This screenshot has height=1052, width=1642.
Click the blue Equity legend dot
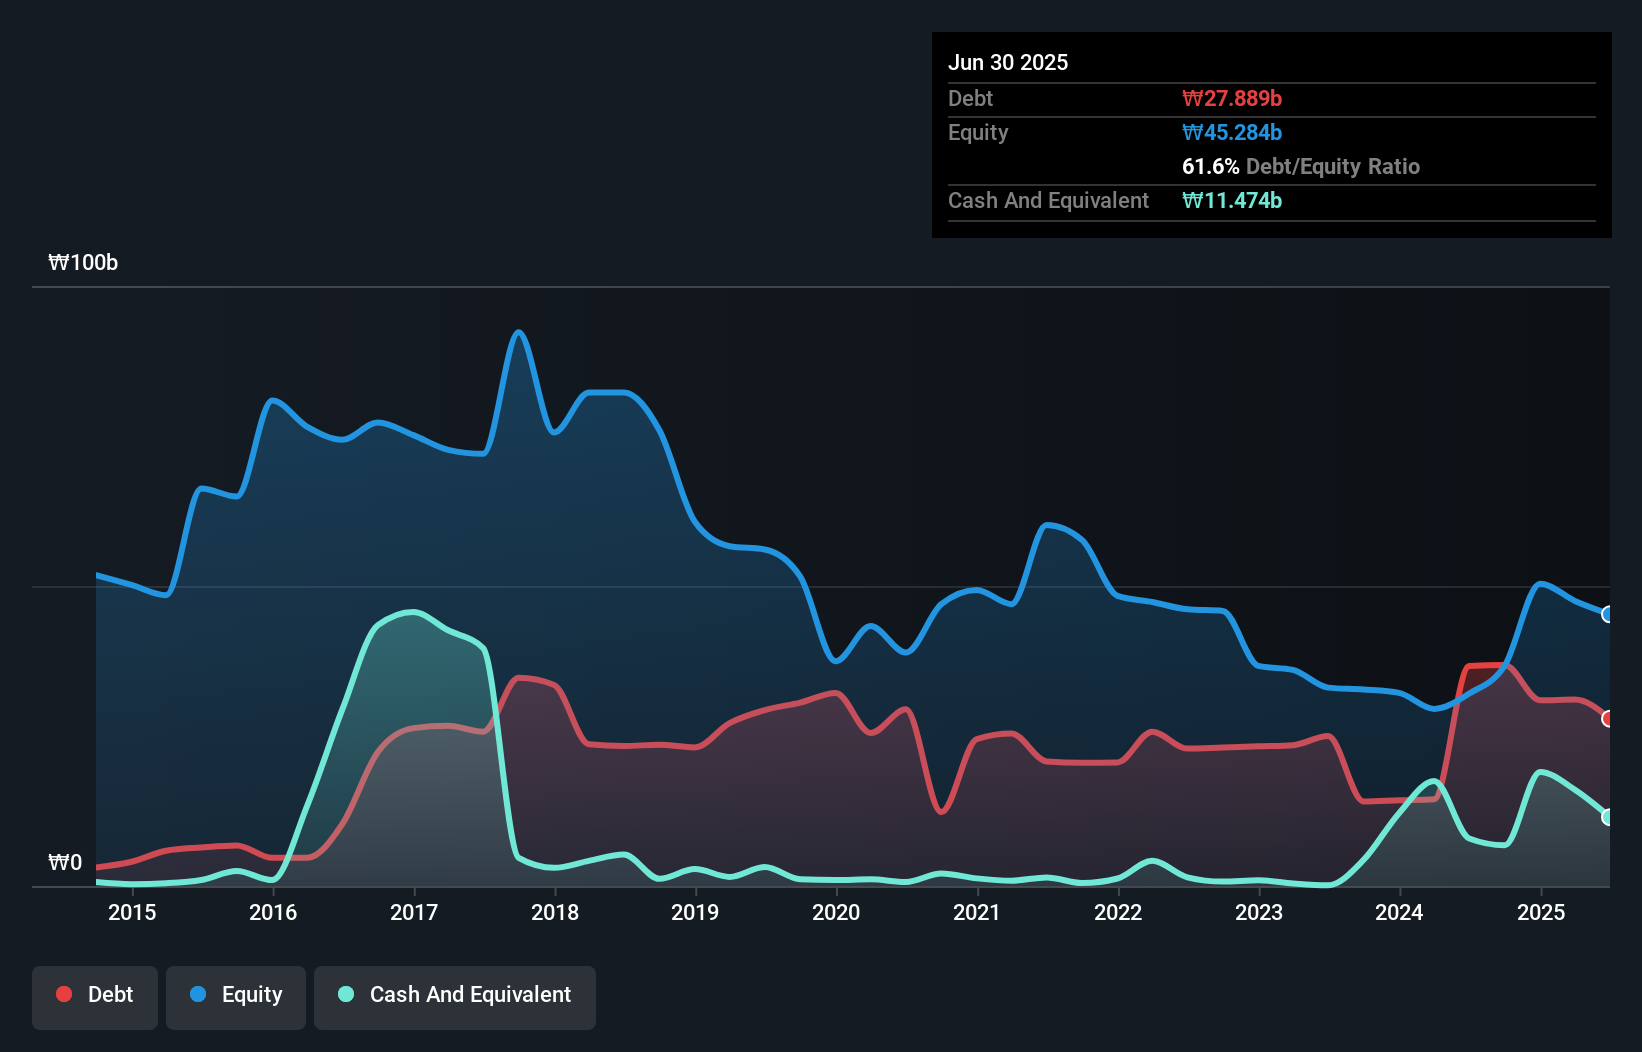pyautogui.click(x=198, y=994)
